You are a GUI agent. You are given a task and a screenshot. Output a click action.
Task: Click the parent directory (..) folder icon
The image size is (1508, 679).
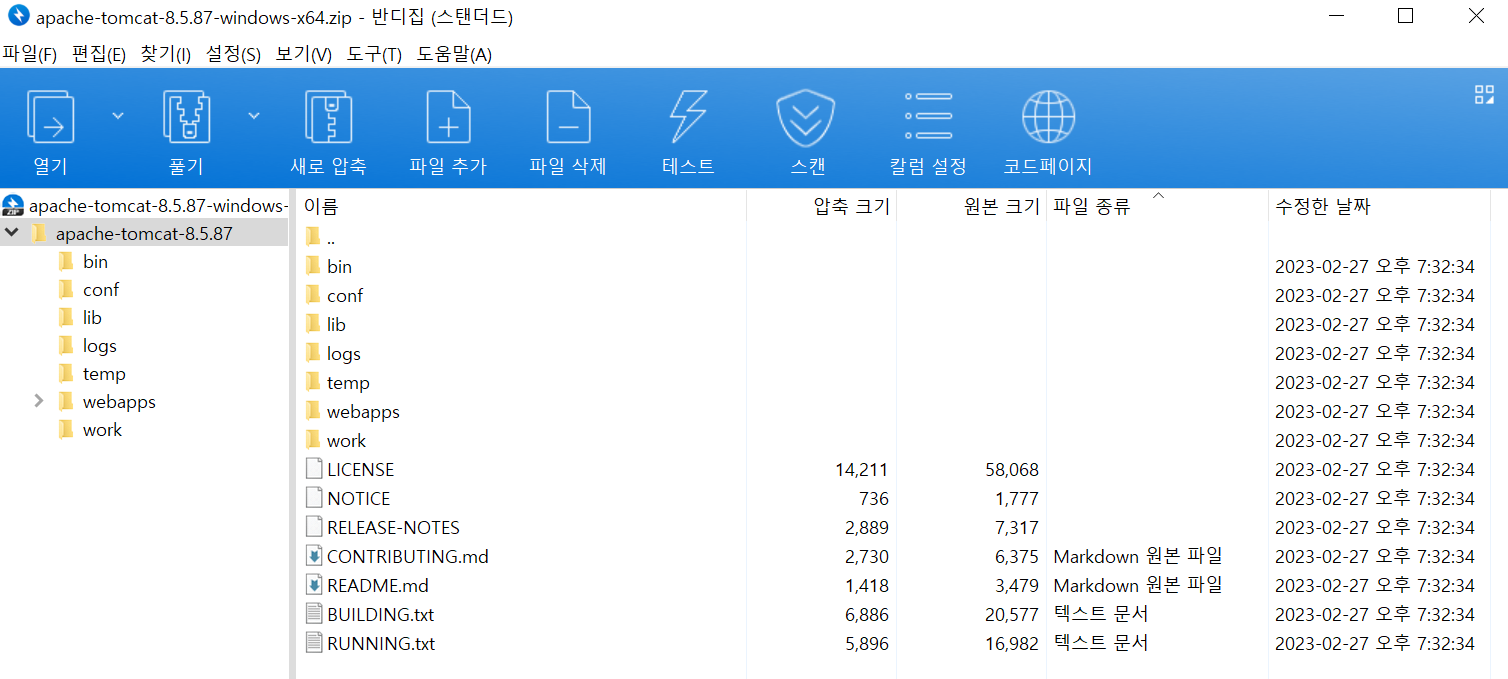pyautogui.click(x=314, y=237)
